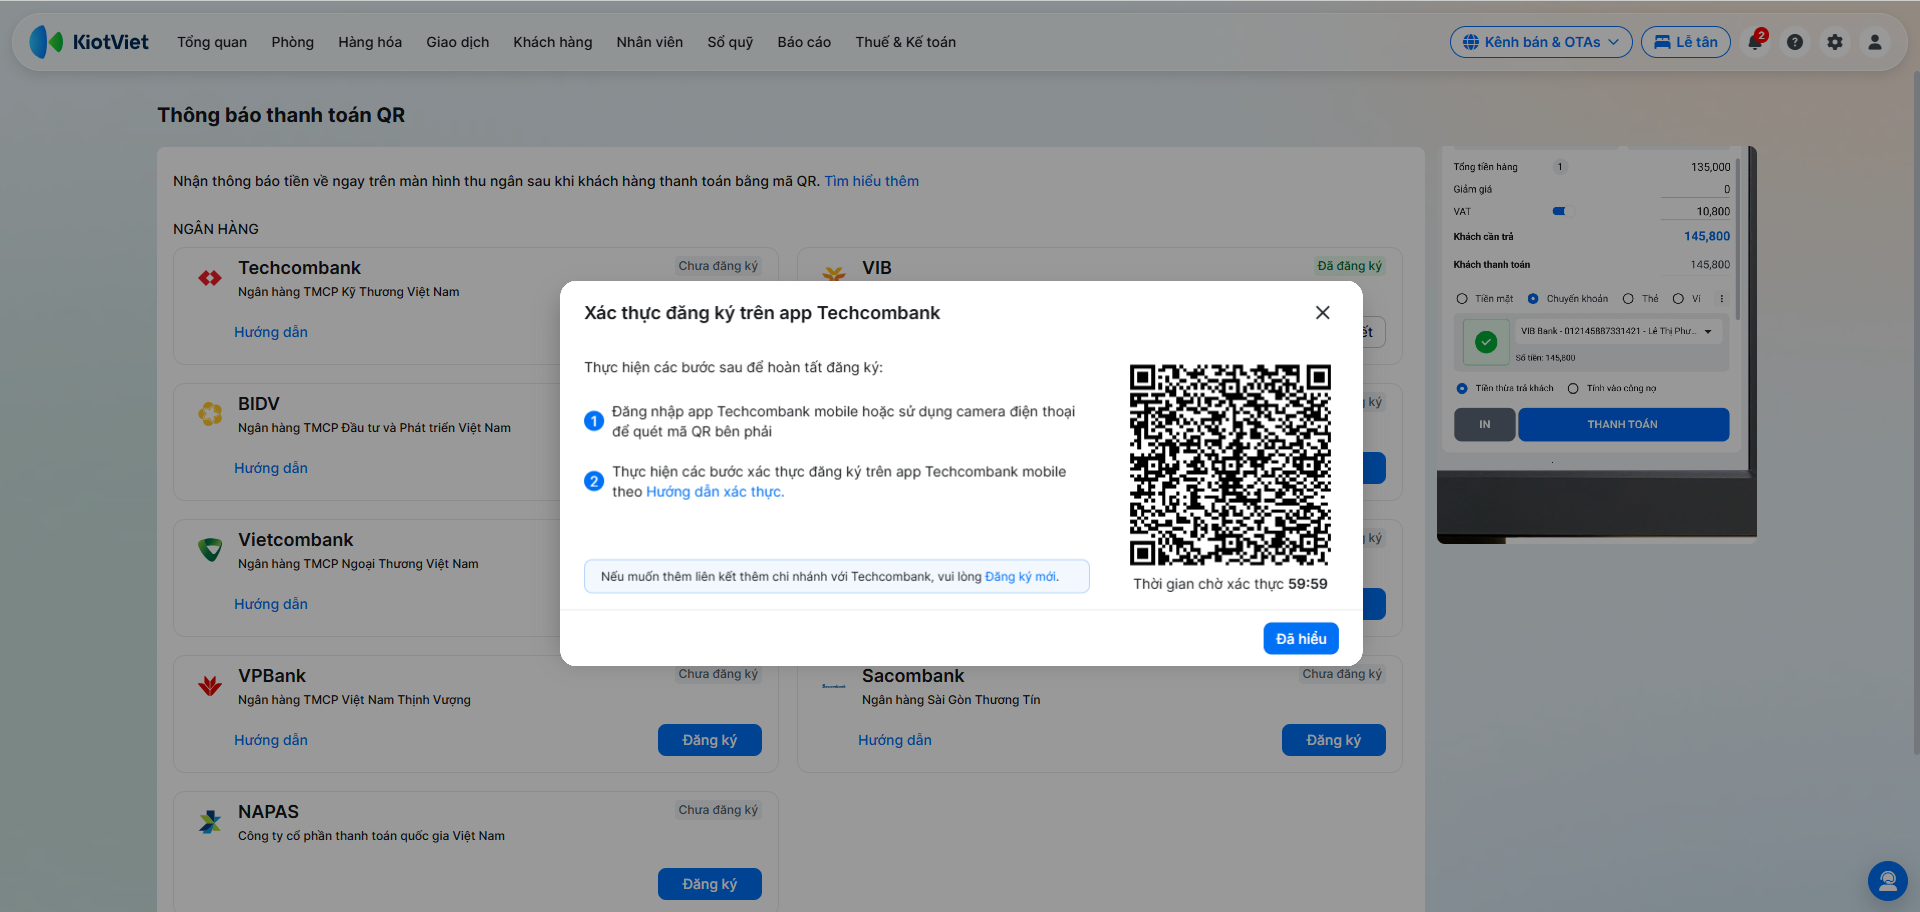Click the IN button in payment preview
This screenshot has height=912, width=1920.
tap(1484, 424)
